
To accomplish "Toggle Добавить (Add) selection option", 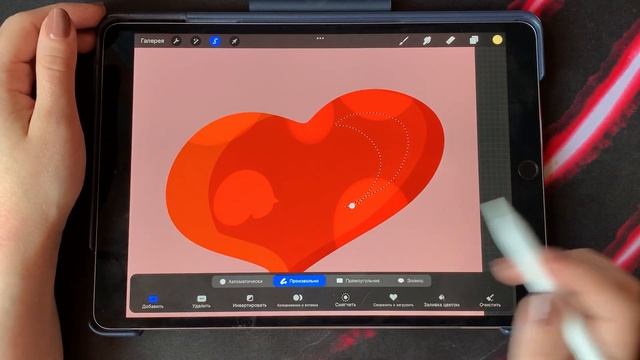I will pos(153,302).
